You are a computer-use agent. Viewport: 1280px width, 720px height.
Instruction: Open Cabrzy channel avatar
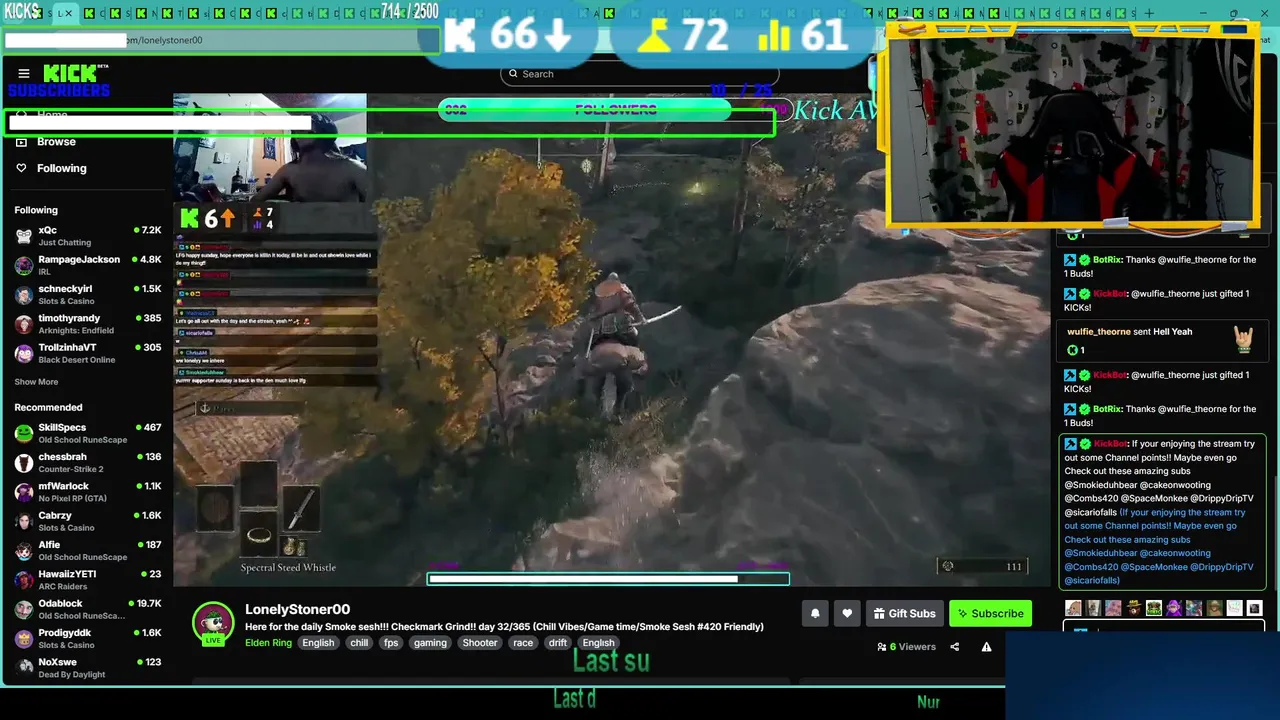(24, 521)
